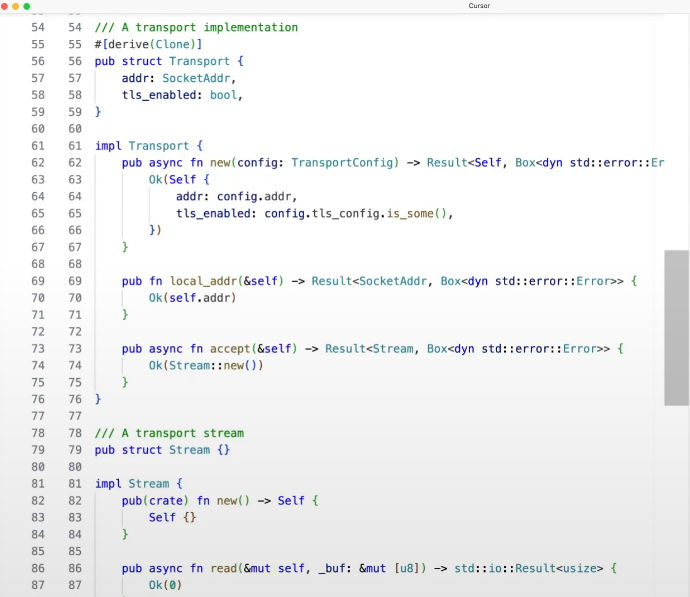Click 'pub(crate) fn new() -> Self {'
Screen dimensions: 690x597
pyautogui.click(x=220, y=501)
